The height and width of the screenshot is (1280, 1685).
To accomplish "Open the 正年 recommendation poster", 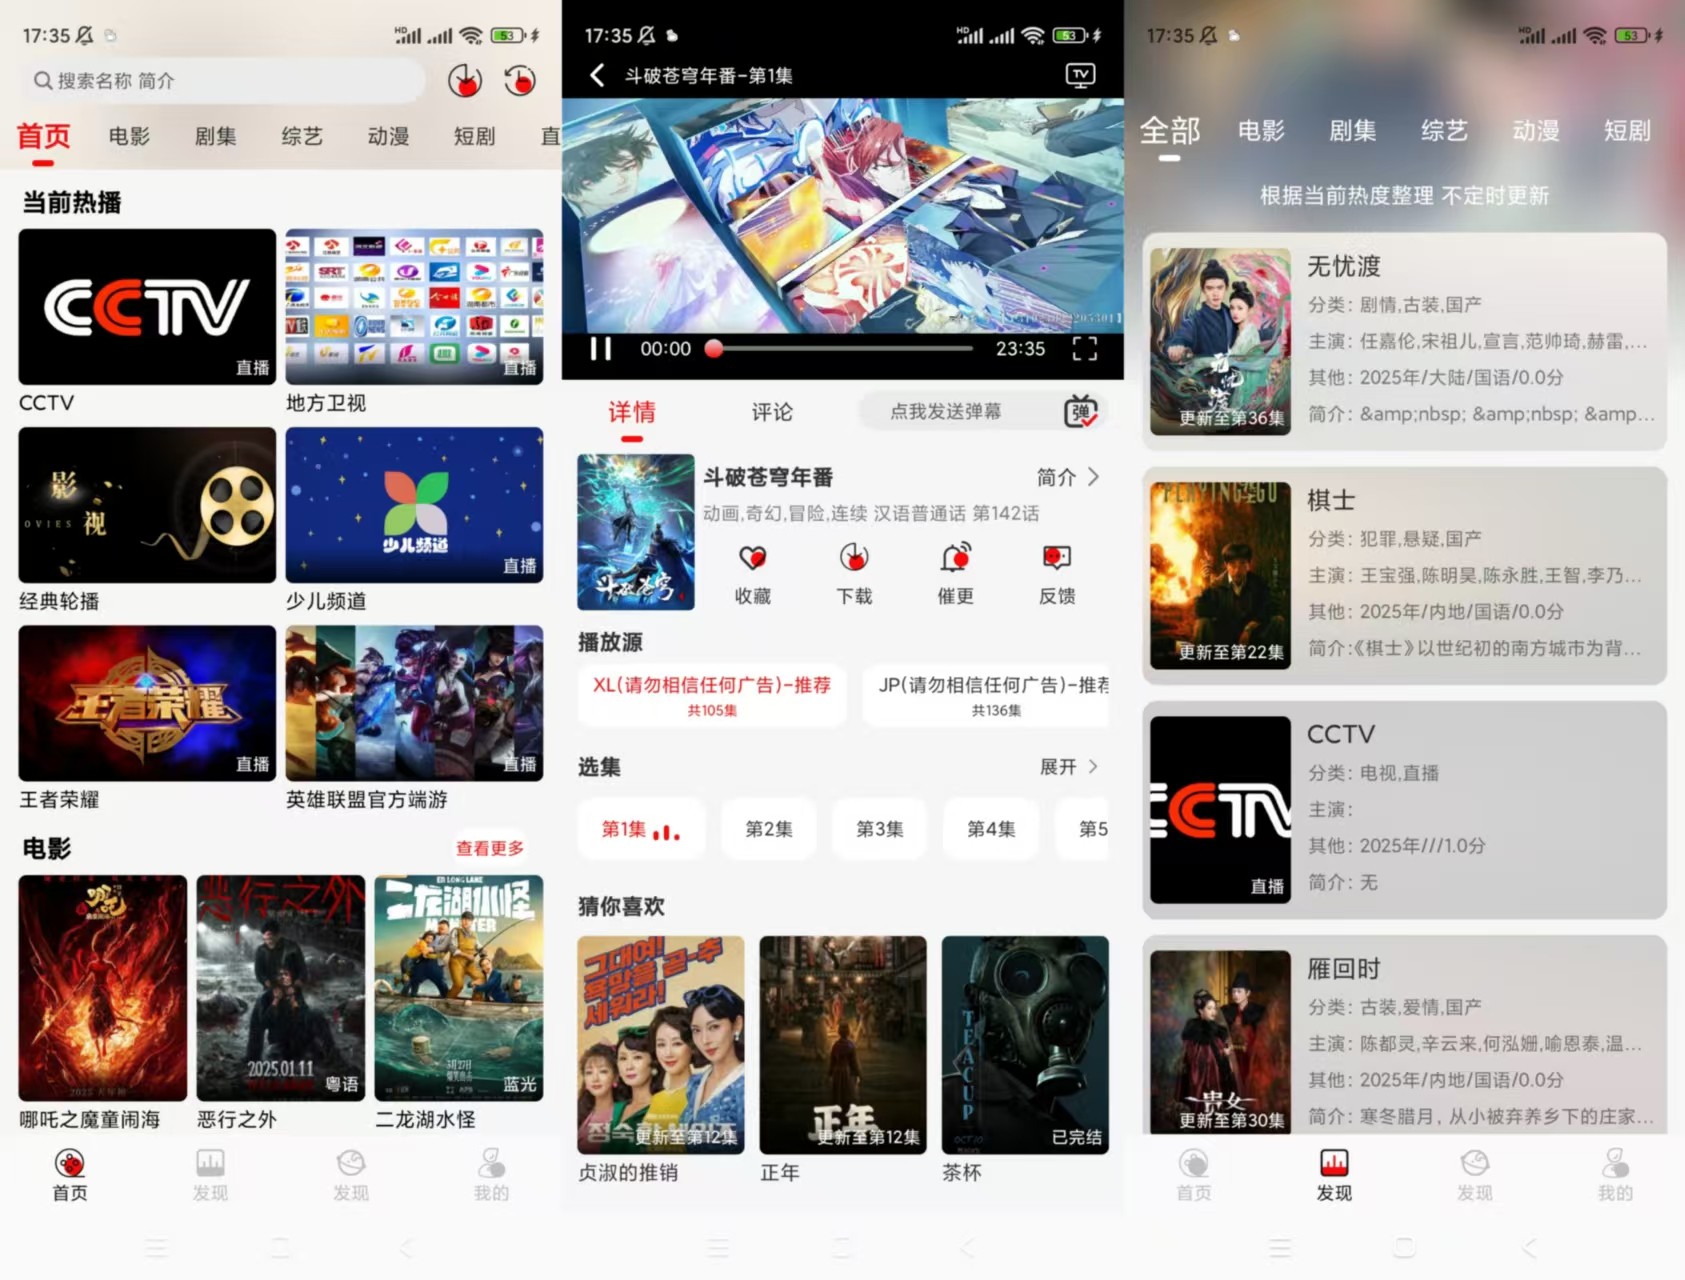I will (843, 1045).
